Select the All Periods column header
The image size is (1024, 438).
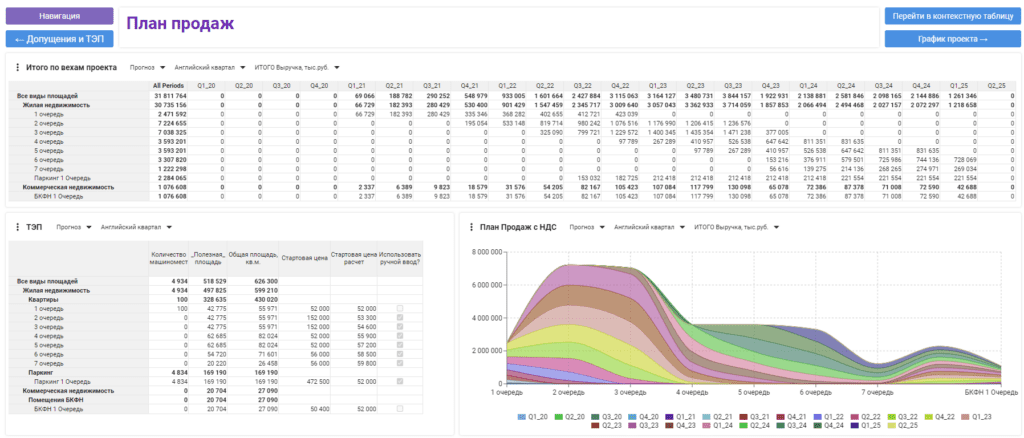[166, 86]
